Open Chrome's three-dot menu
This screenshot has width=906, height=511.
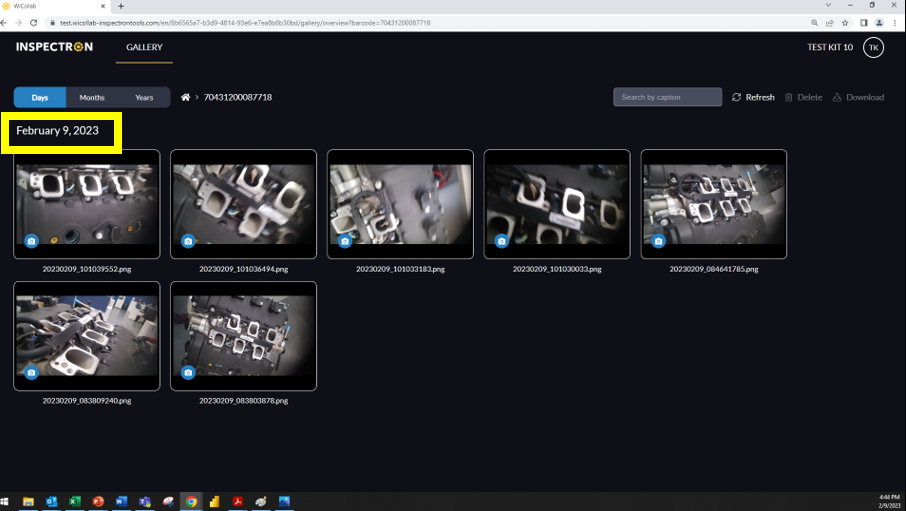pos(896,22)
